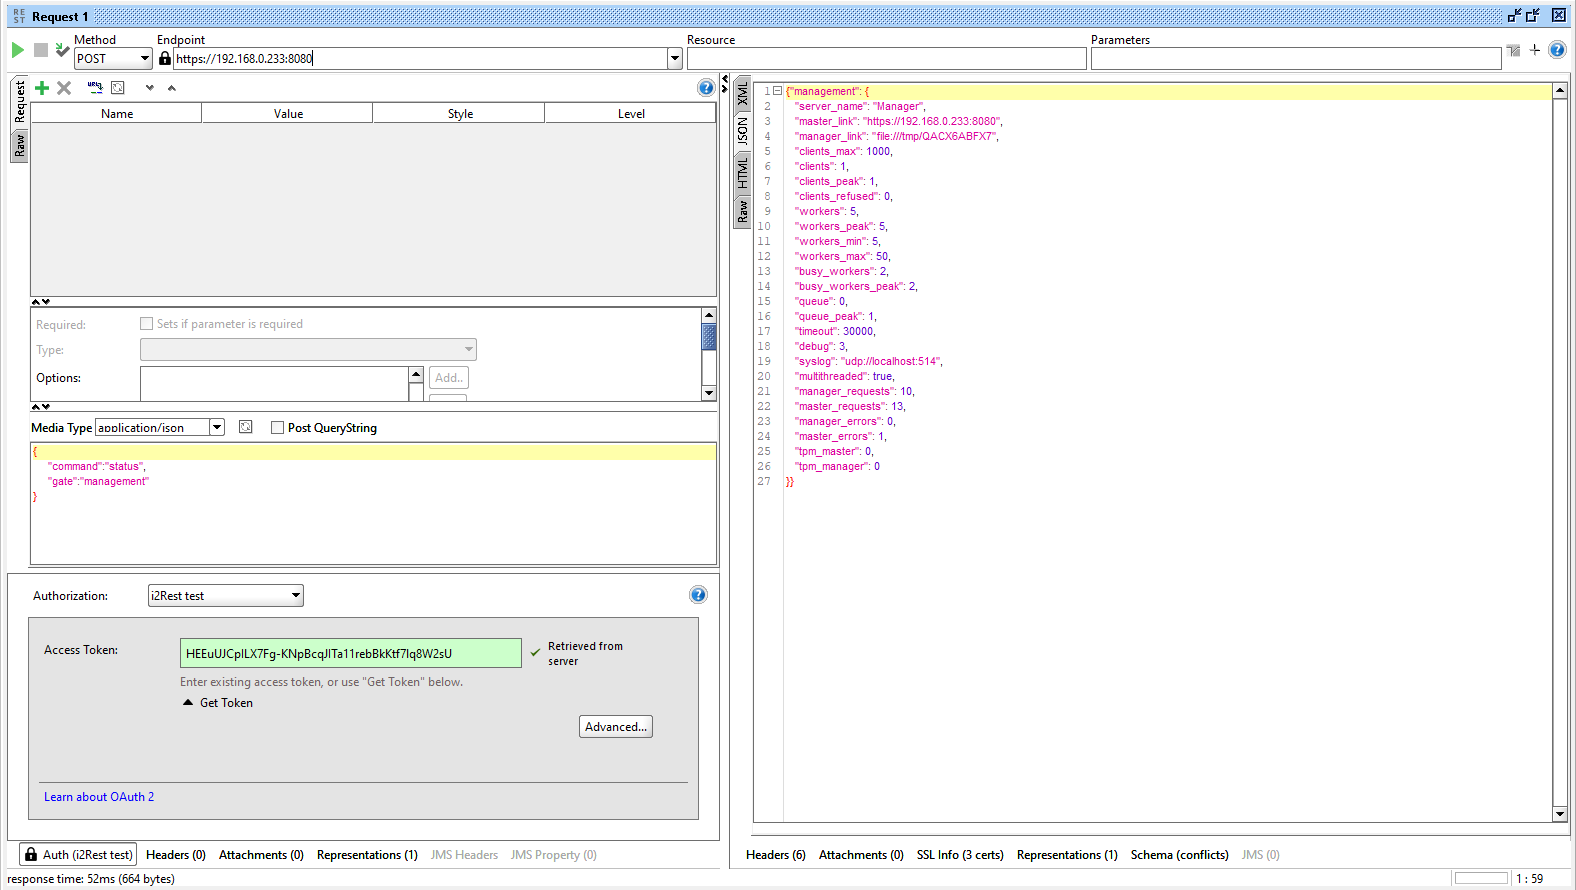This screenshot has width=1576, height=890.
Task: Click the Advanced... button
Action: click(616, 727)
